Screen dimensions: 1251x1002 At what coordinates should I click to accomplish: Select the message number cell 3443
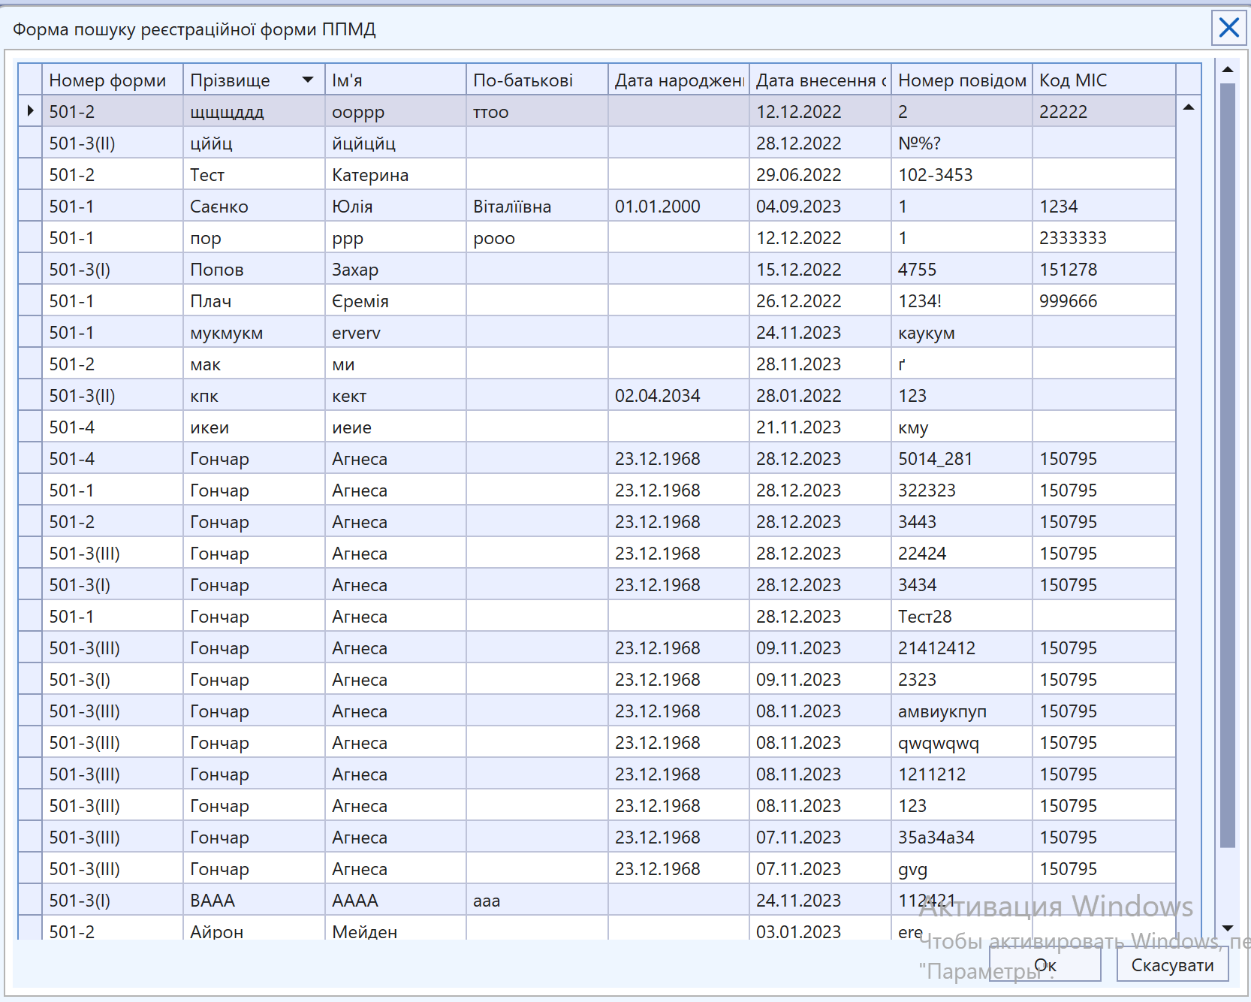(962, 522)
